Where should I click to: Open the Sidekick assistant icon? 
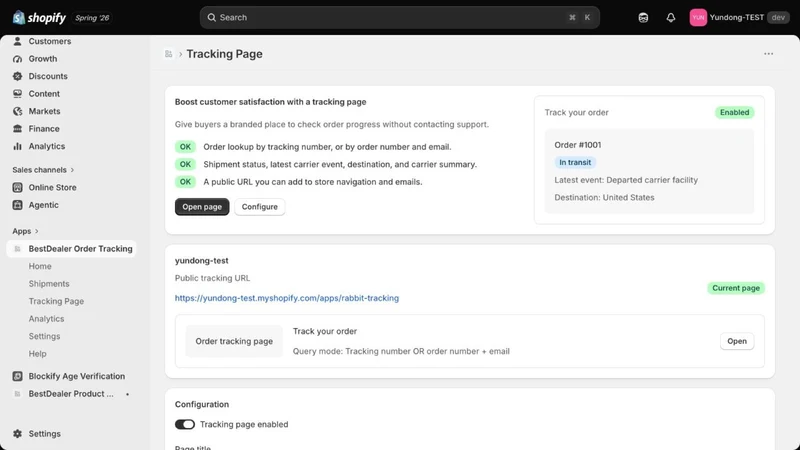tap(643, 17)
